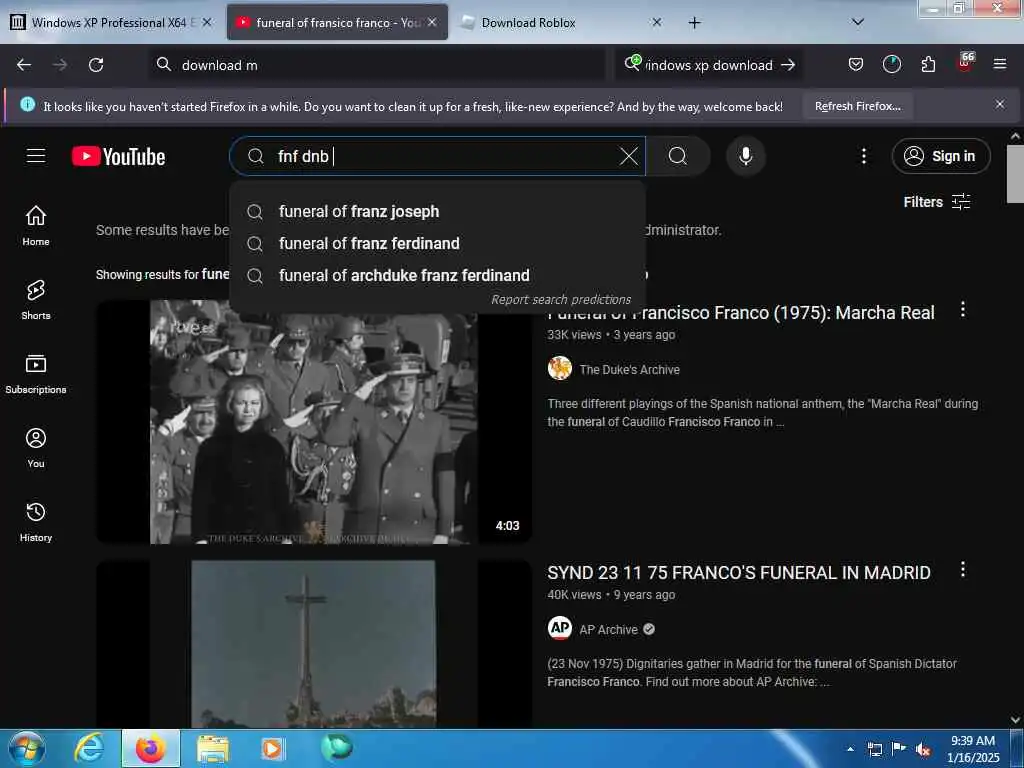Click the circular Firefox profile icon

click(x=891, y=64)
